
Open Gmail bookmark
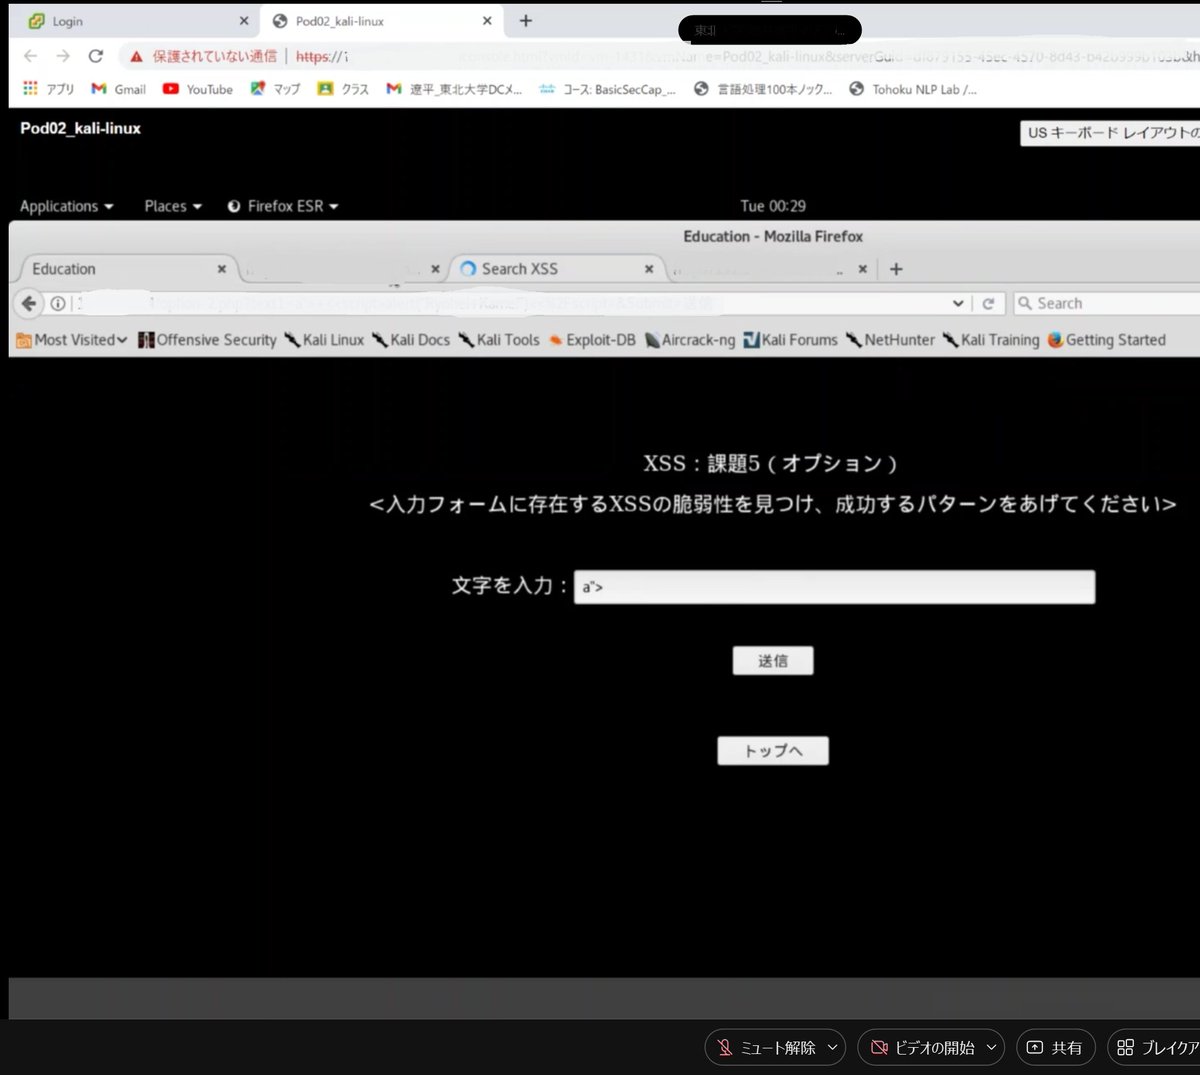[x=118, y=89]
